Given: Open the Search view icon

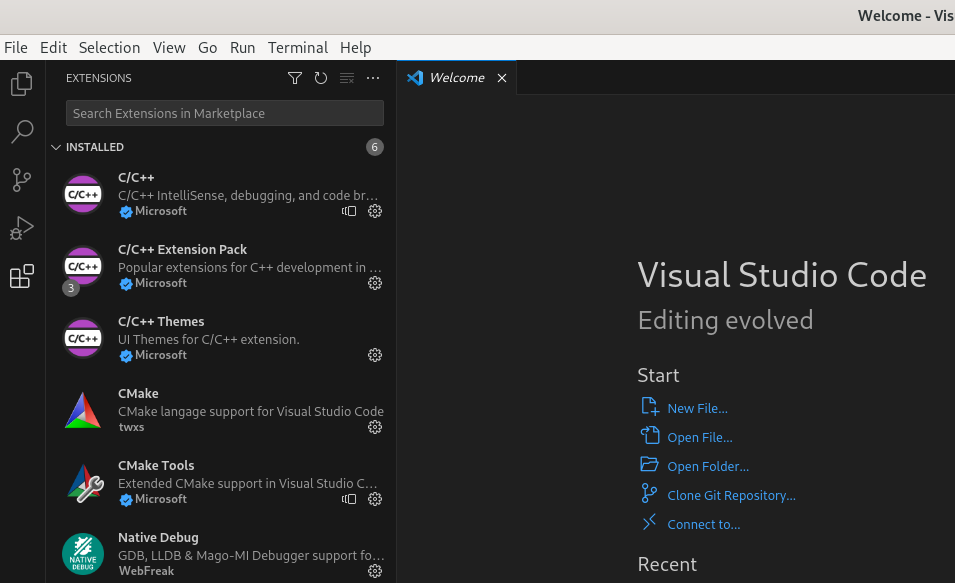Looking at the screenshot, I should coord(21,132).
